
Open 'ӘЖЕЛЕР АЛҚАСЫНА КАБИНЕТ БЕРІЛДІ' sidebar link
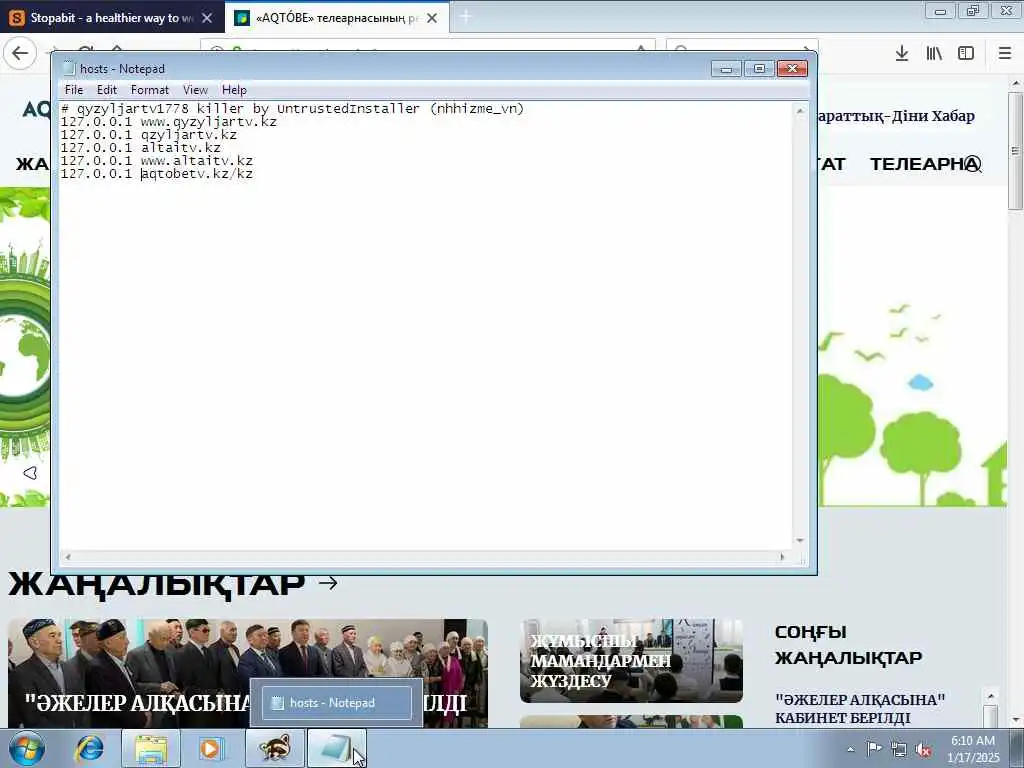coord(860,709)
